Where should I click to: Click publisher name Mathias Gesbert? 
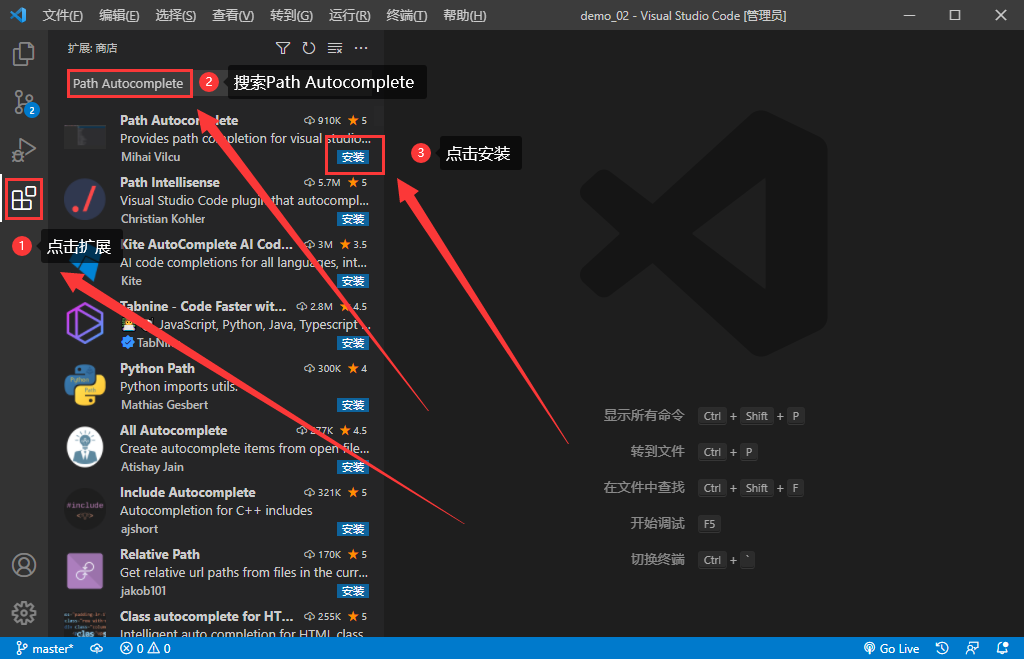point(165,405)
